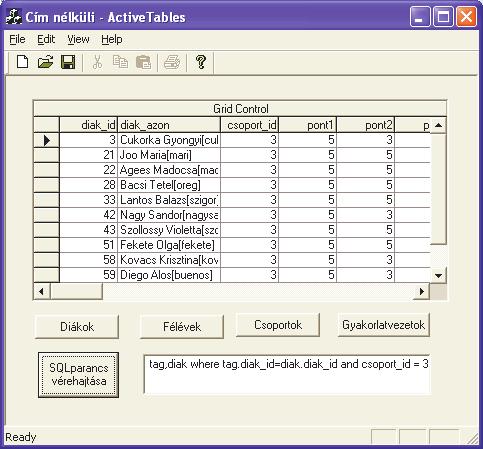Click the diak_id cell with value 59

click(88, 275)
